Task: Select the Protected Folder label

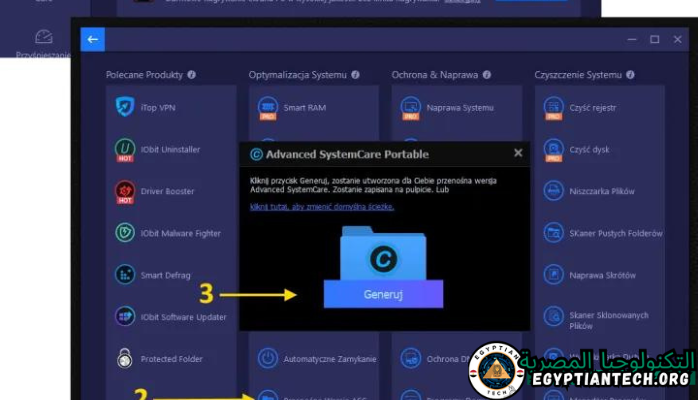Action: 171,359
